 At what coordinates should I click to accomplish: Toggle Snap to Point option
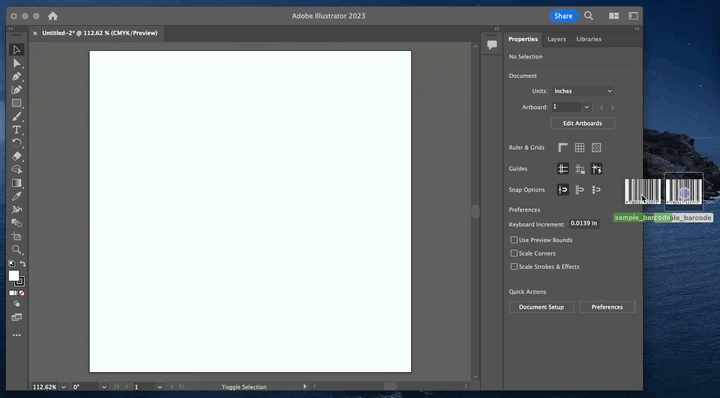563,190
